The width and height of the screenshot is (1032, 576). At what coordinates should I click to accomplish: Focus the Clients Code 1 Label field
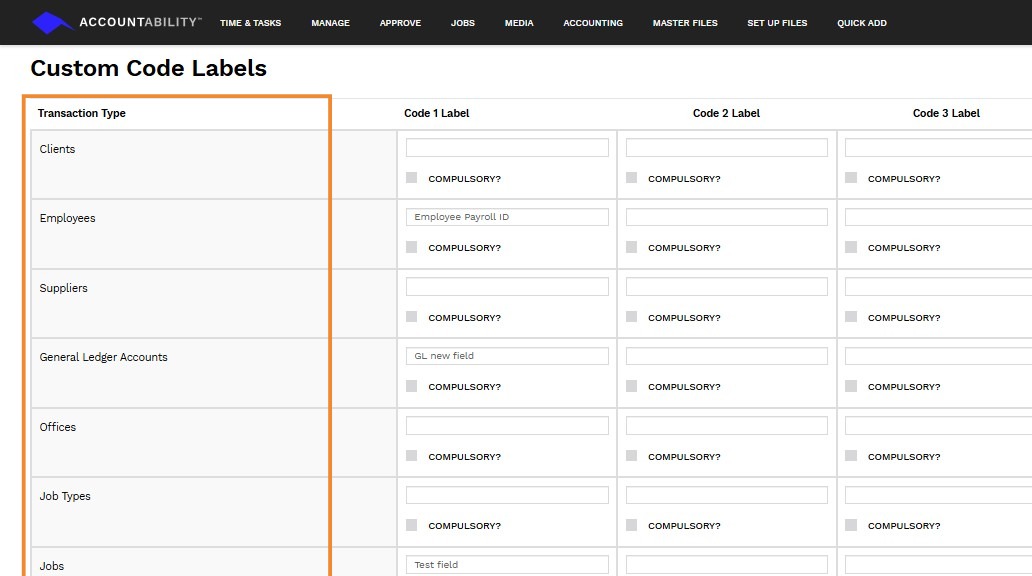[x=507, y=148]
